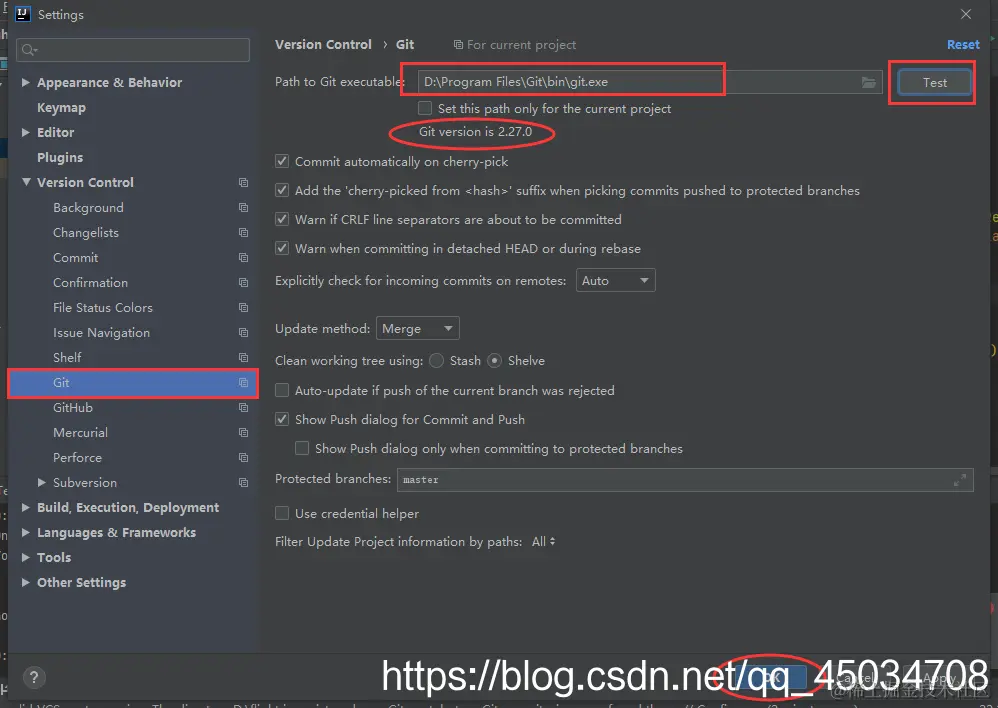The height and width of the screenshot is (708, 998).
Task: Select the Stash radio button
Action: tap(437, 361)
